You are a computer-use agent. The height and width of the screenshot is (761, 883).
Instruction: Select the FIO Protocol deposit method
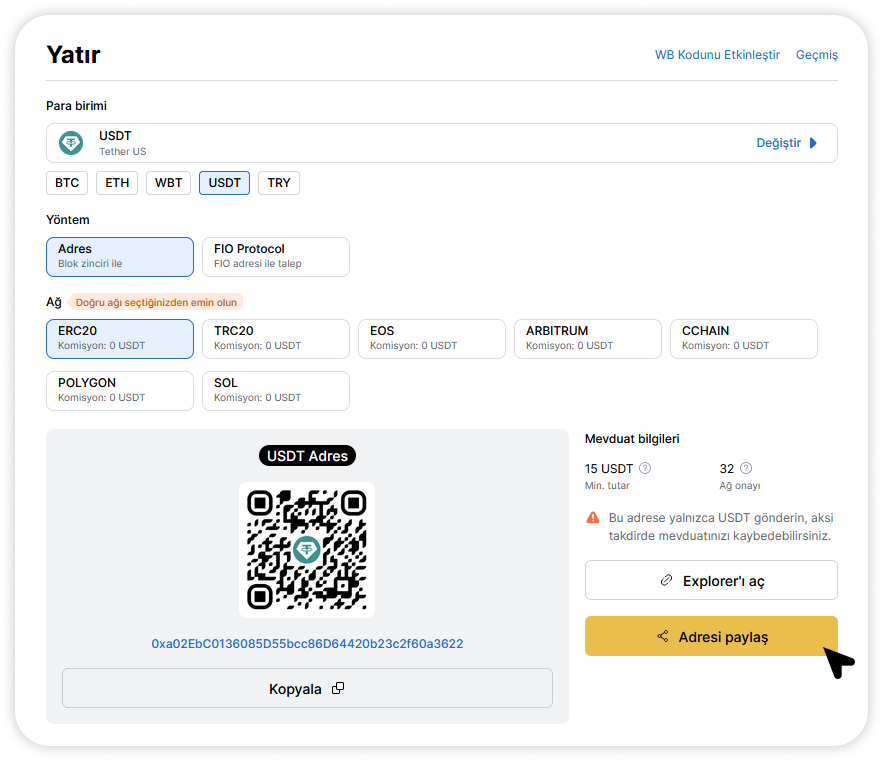coord(275,256)
